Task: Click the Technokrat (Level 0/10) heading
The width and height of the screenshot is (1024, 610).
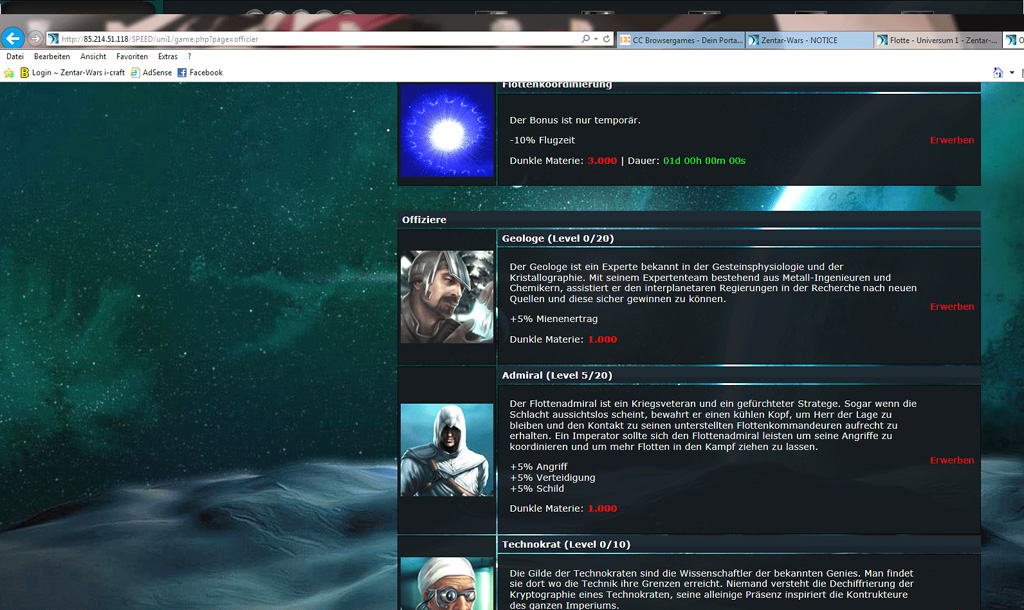Action: (566, 545)
